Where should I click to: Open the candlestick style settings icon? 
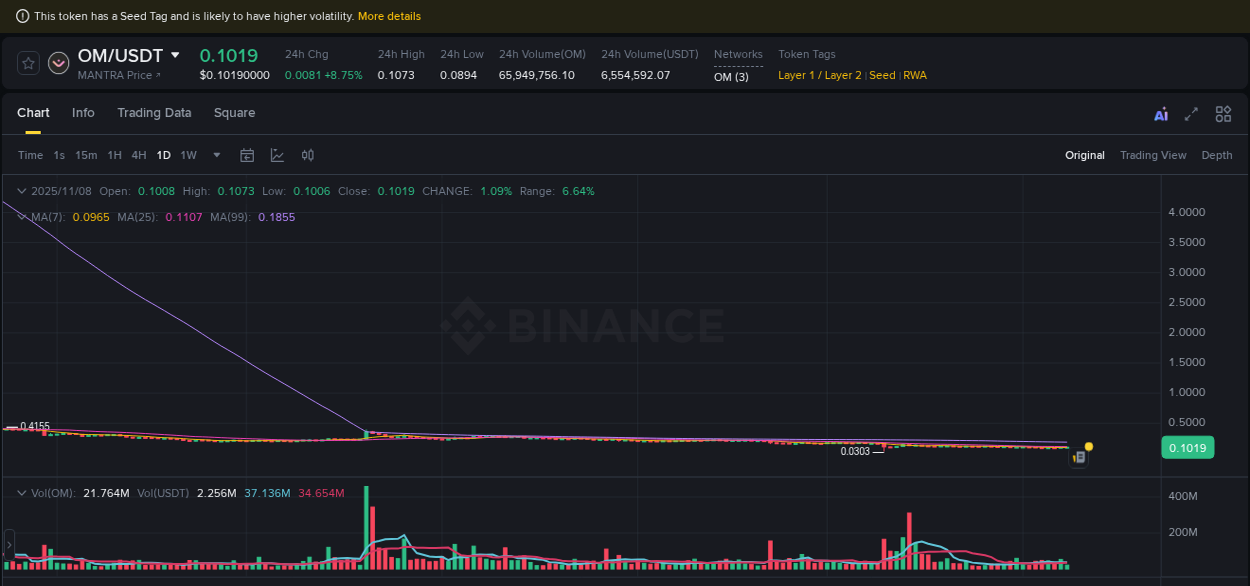[307, 155]
